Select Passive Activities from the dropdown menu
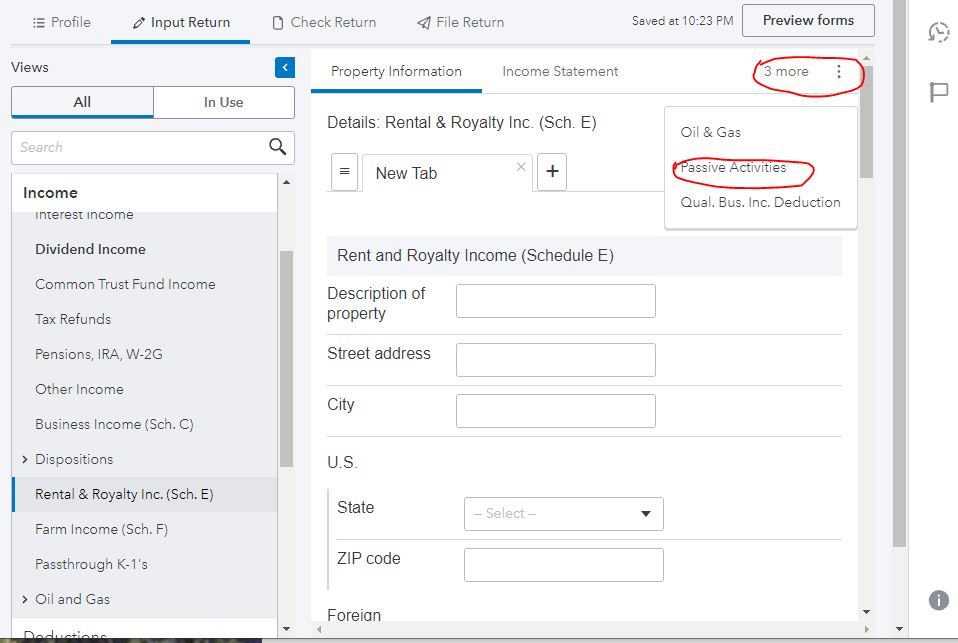958x643 pixels. [x=733, y=167]
